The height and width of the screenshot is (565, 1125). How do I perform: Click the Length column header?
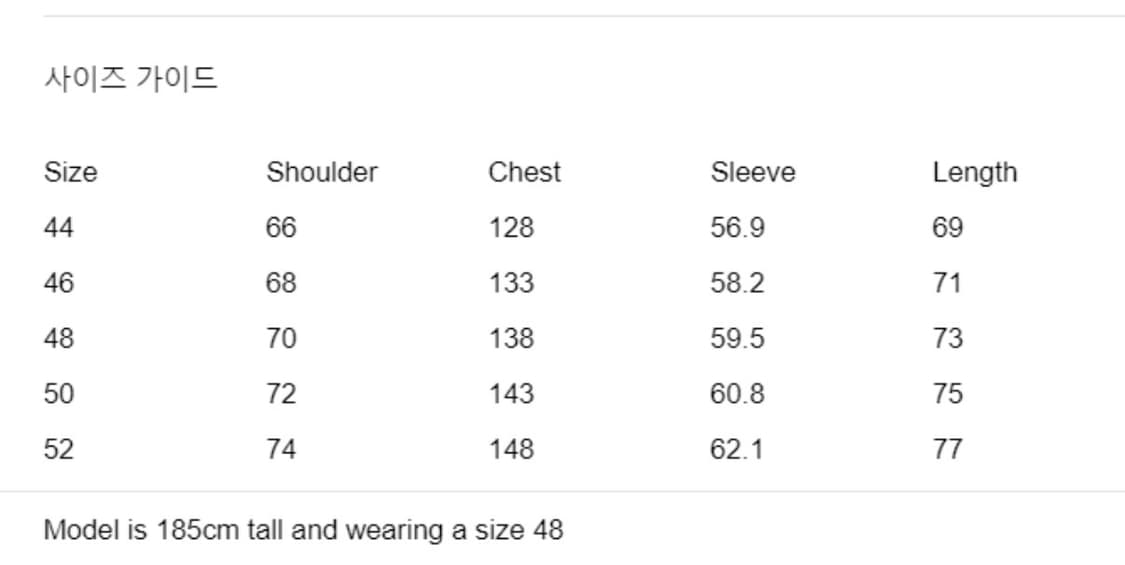tap(974, 172)
